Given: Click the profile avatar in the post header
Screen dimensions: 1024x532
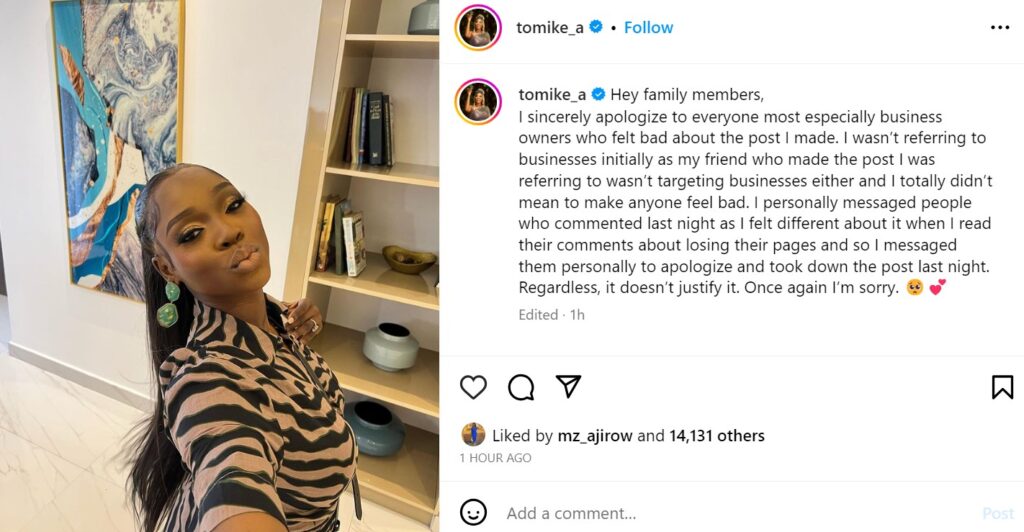Looking at the screenshot, I should tap(477, 28).
